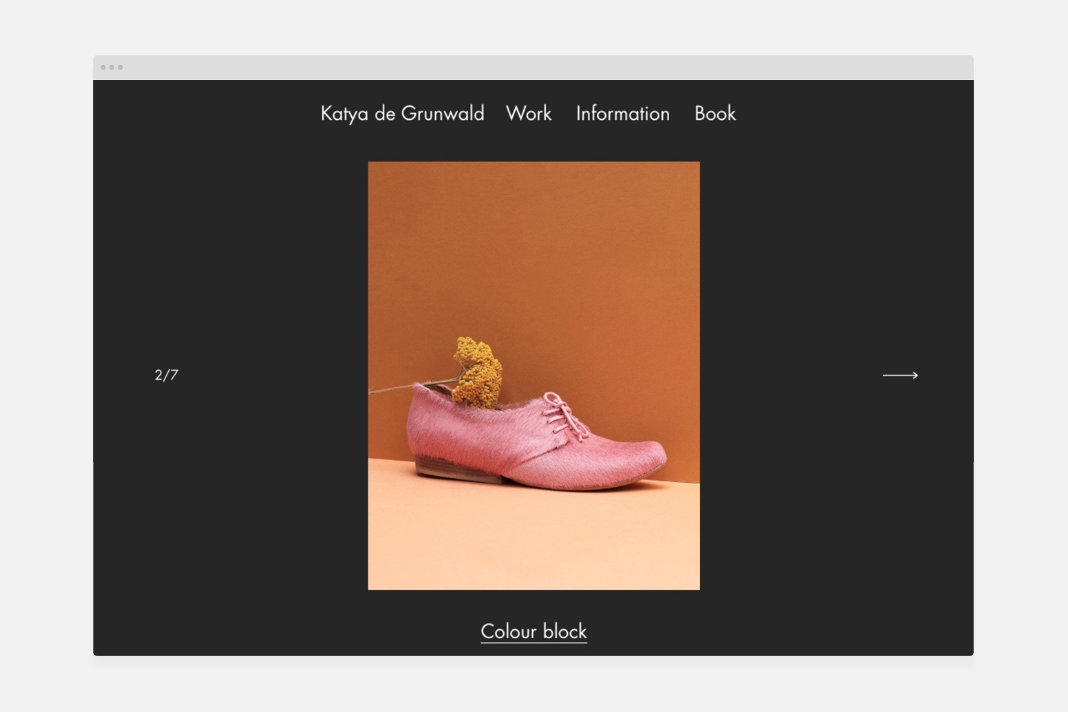This screenshot has width=1068, height=712.
Task: Go to the Book section
Action: click(715, 113)
